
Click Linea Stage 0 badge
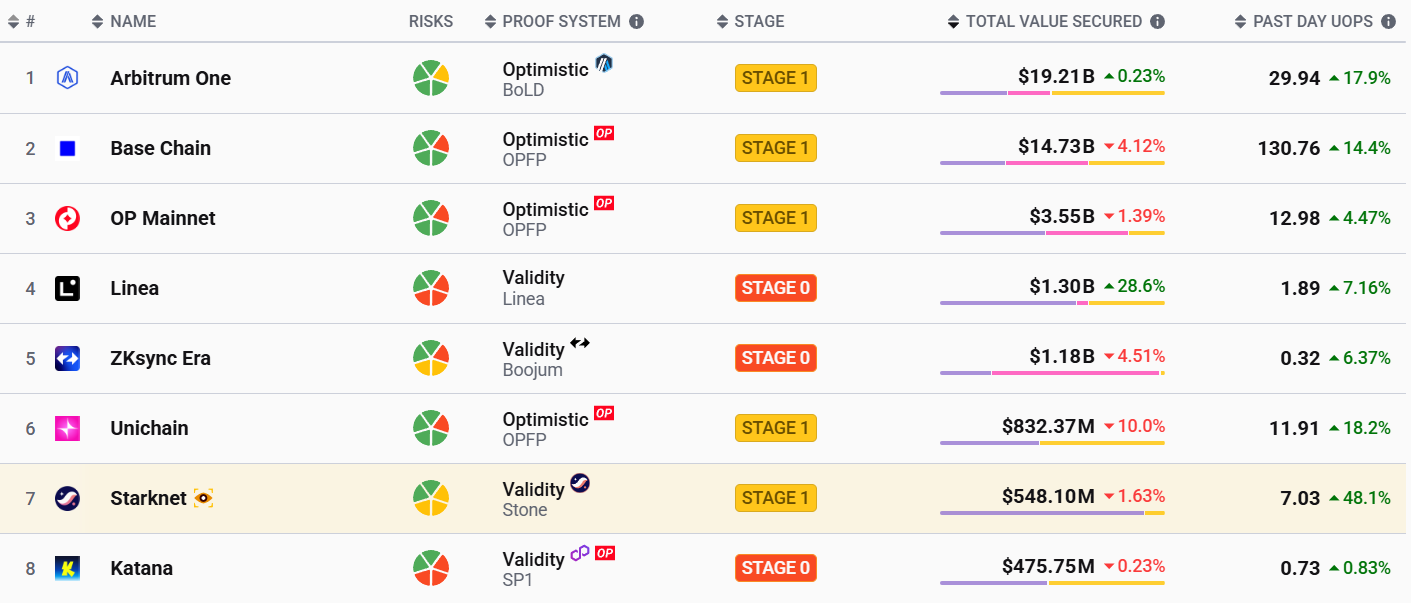(775, 288)
